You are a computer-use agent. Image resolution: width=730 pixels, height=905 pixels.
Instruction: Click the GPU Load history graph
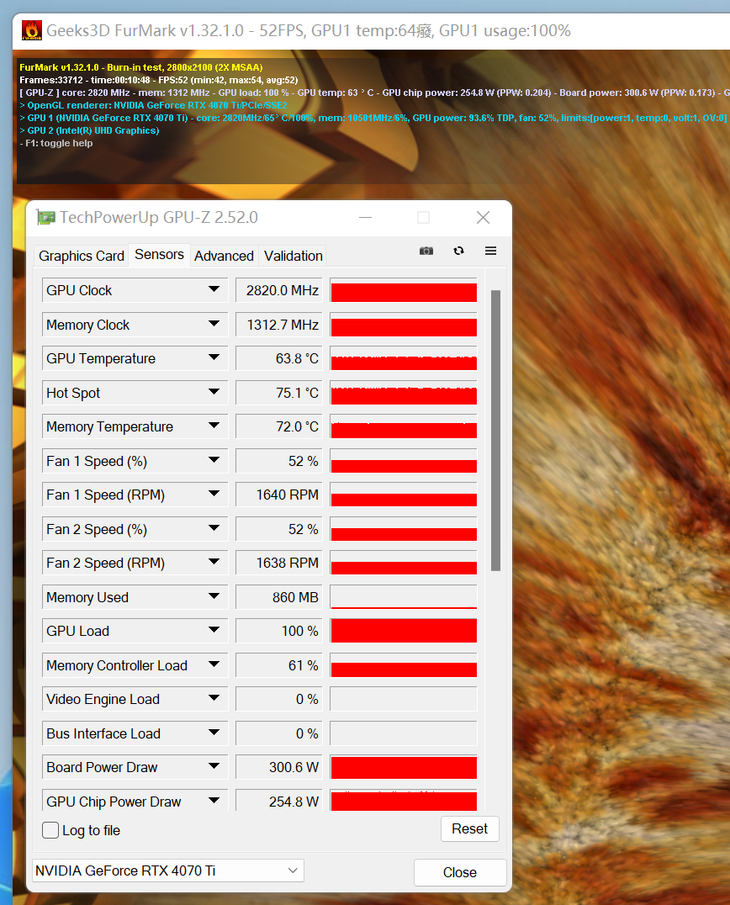pos(404,631)
